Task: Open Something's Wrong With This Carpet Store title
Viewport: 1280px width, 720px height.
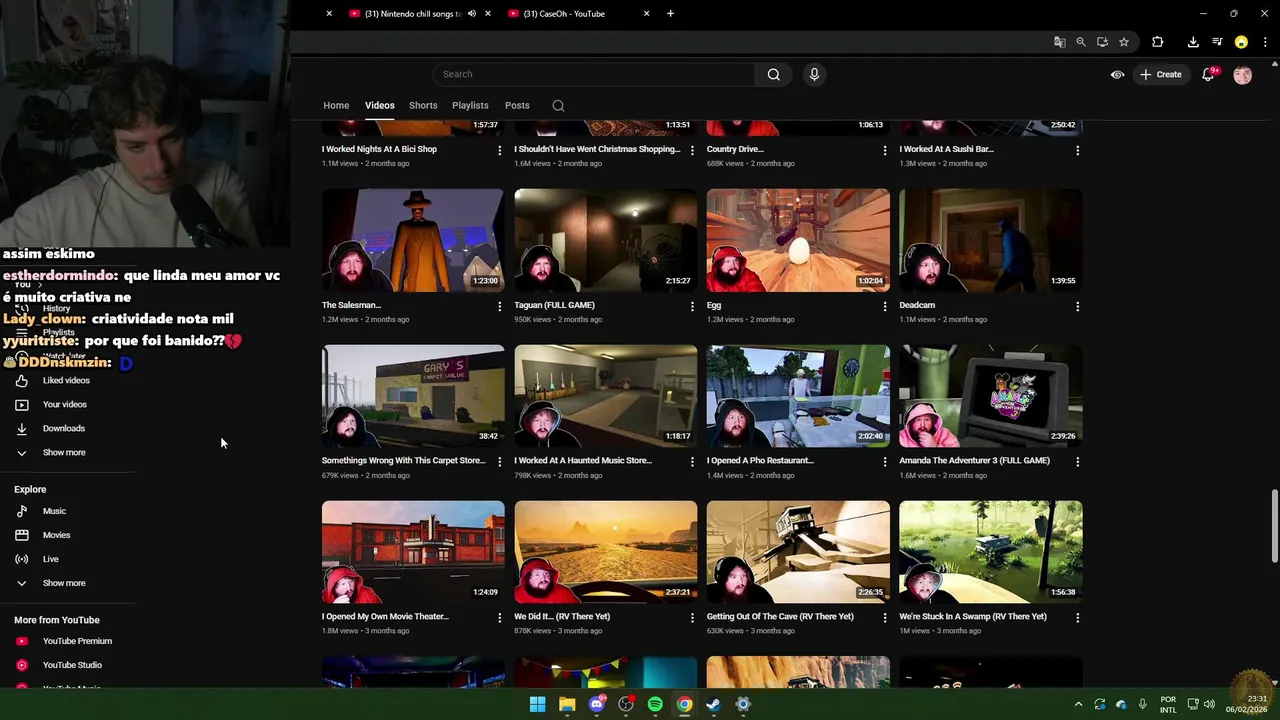Action: 403,461
